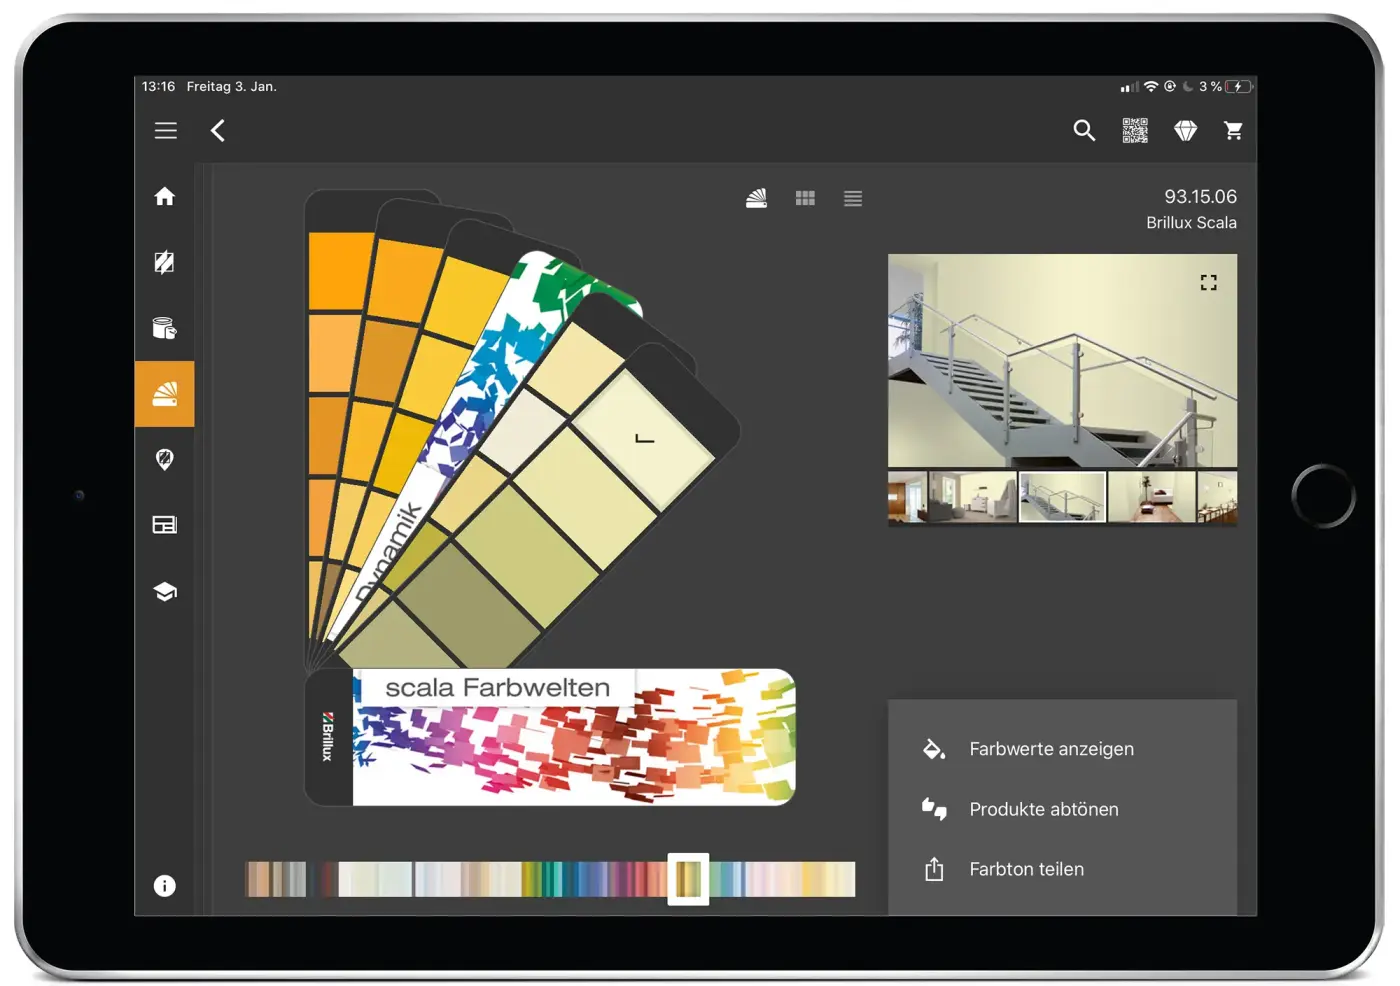The image size is (1400, 986).
Task: Select Farbton teilen
Action: [1027, 869]
